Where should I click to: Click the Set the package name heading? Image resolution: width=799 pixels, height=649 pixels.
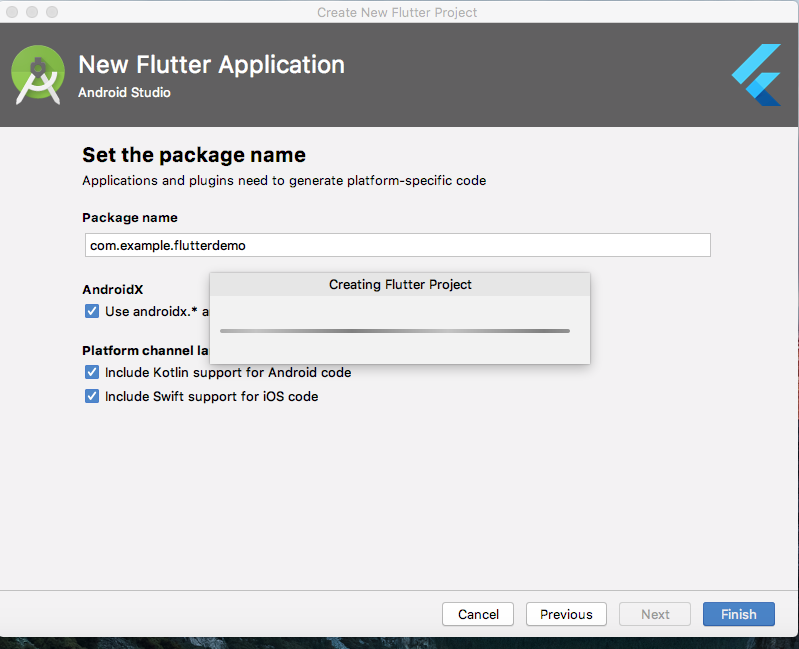(x=194, y=155)
